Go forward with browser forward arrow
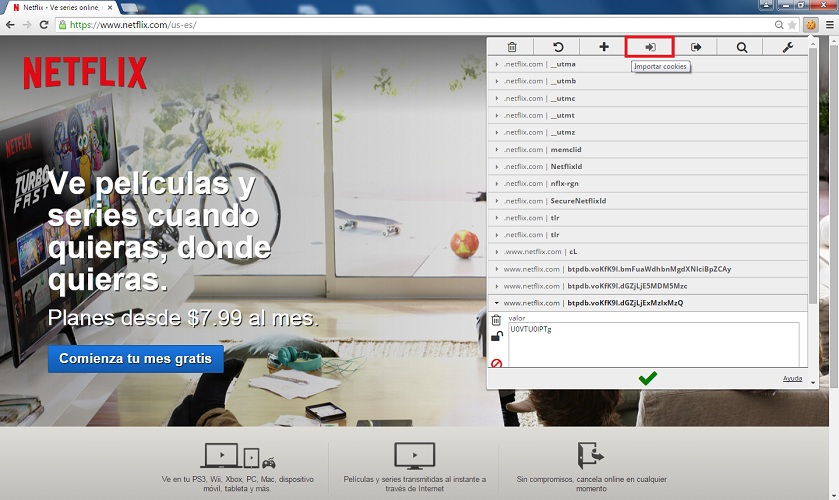Viewport: 839px width, 500px height. point(27,25)
